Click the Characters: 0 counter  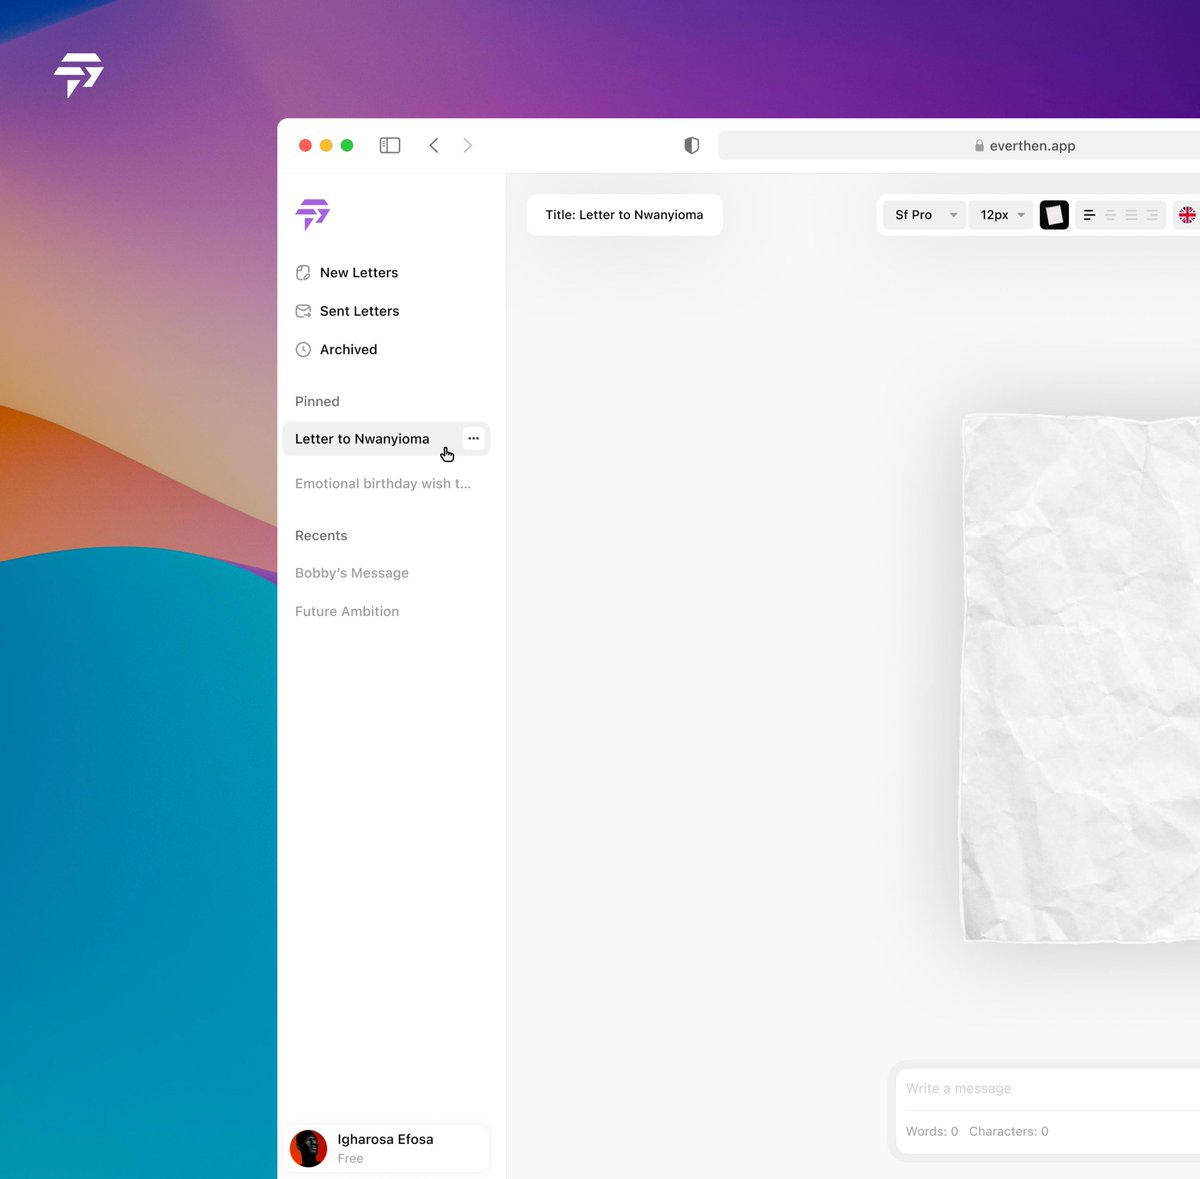click(x=1009, y=1131)
